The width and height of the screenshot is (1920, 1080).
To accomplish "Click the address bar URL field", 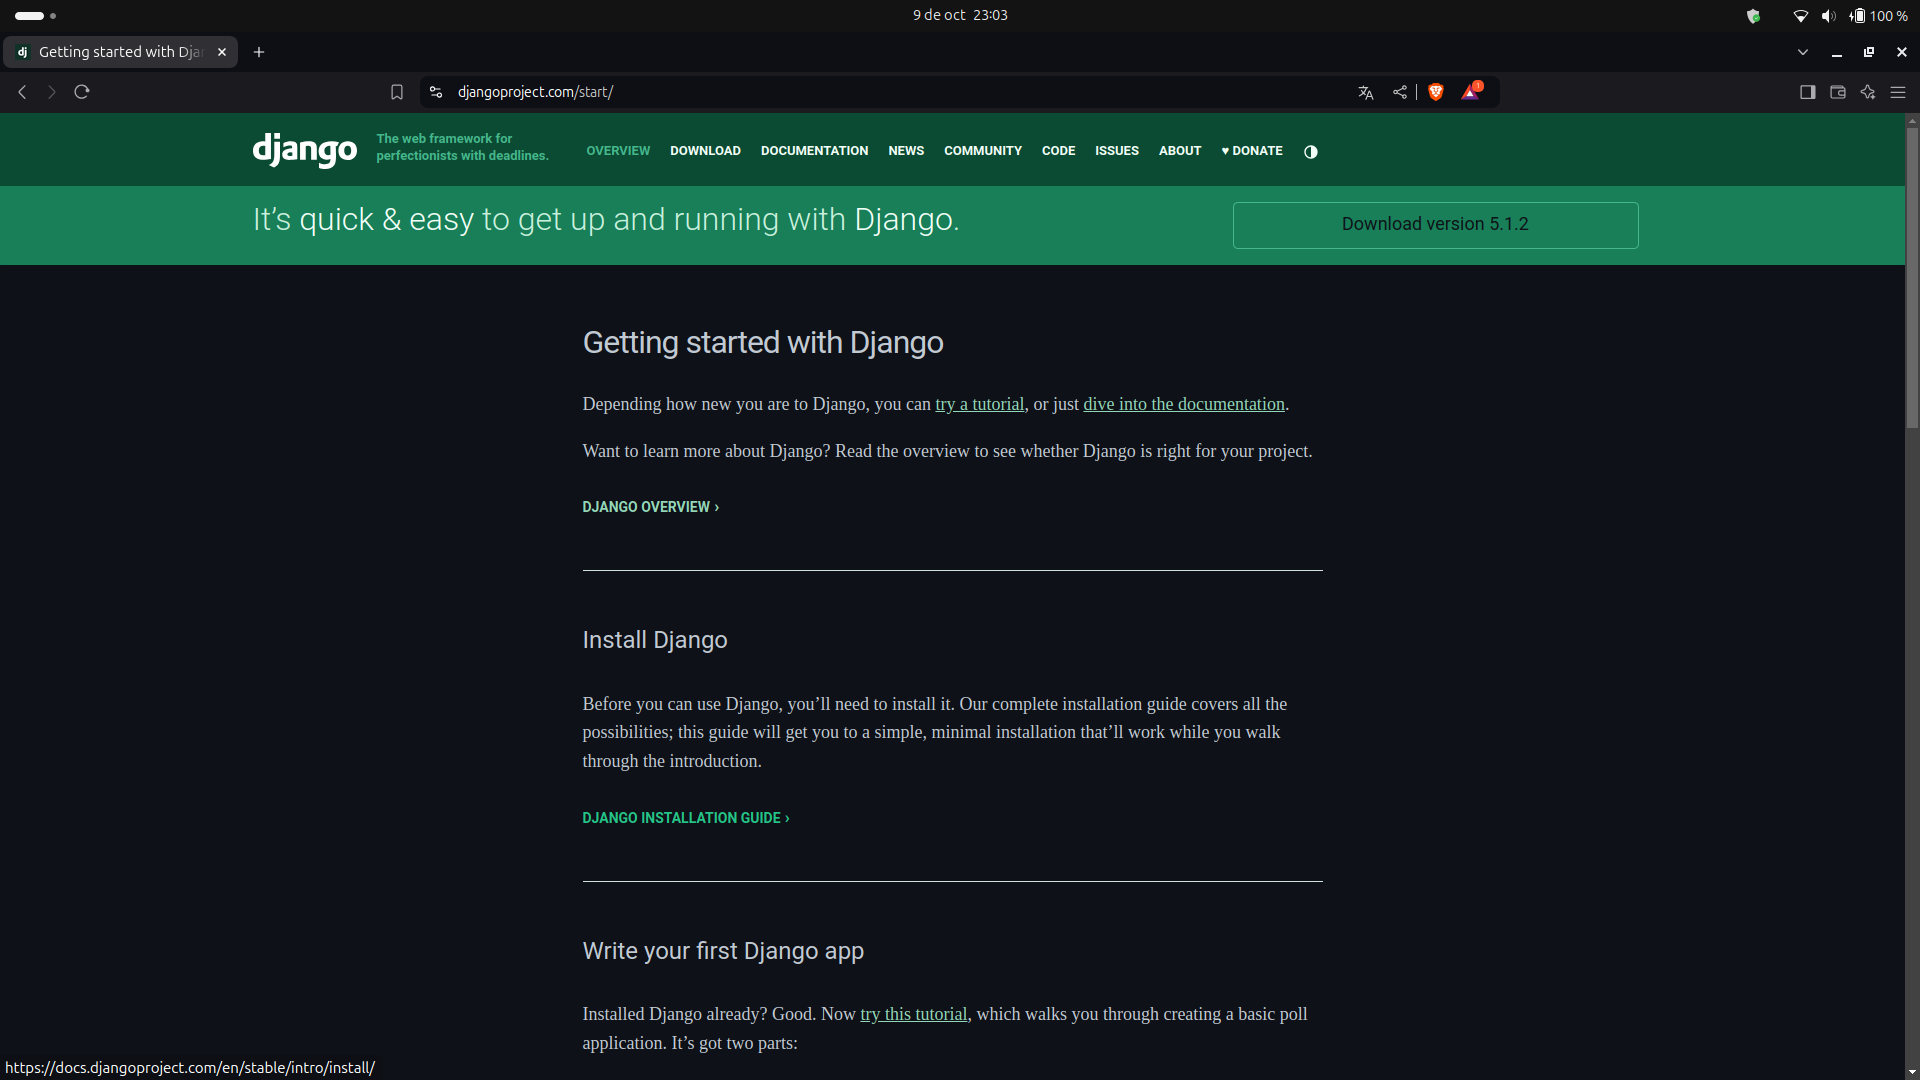I will 900,92.
